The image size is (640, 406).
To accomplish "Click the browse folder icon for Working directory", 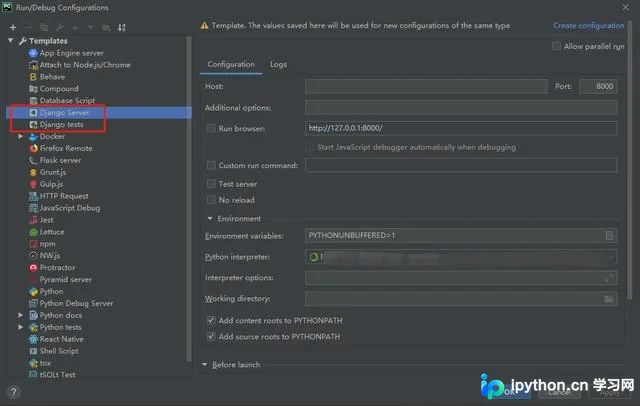I will coord(608,299).
